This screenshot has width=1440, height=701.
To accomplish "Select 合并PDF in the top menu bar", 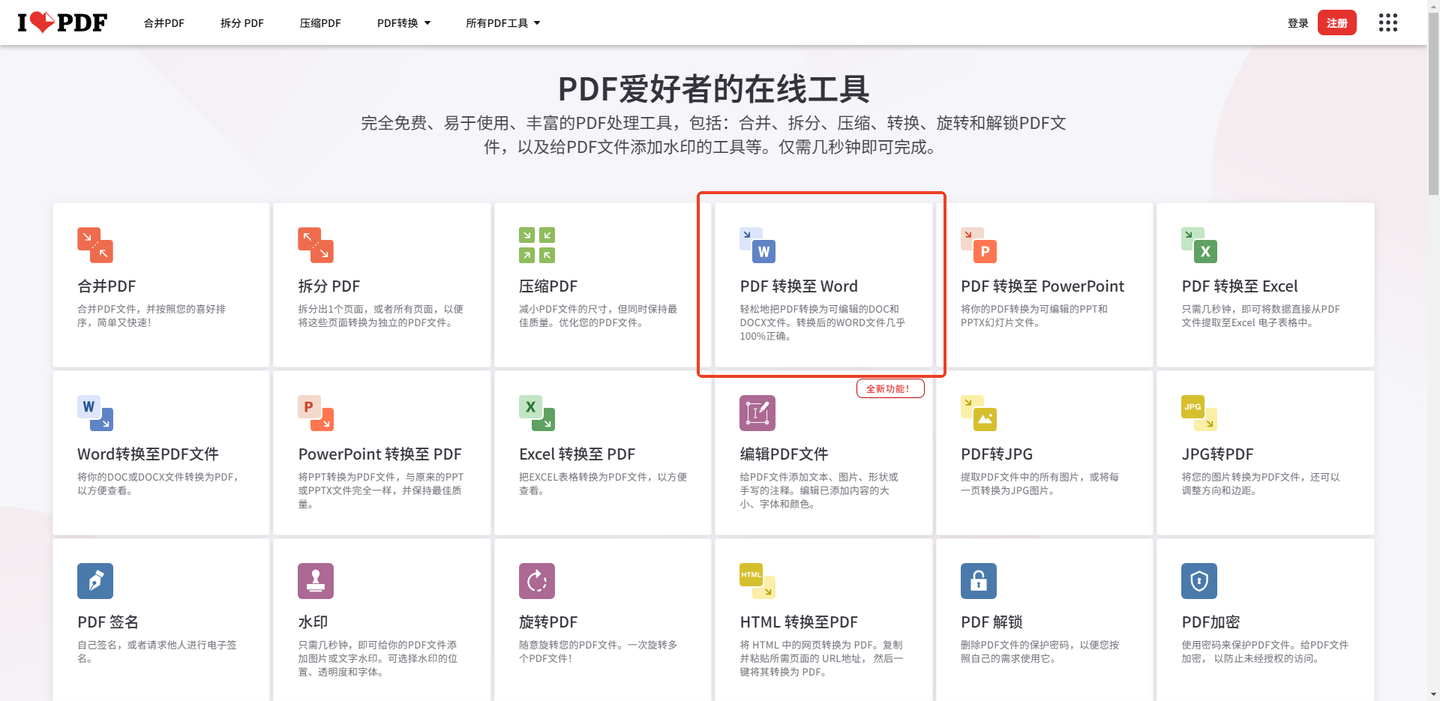I will pyautogui.click(x=163, y=22).
